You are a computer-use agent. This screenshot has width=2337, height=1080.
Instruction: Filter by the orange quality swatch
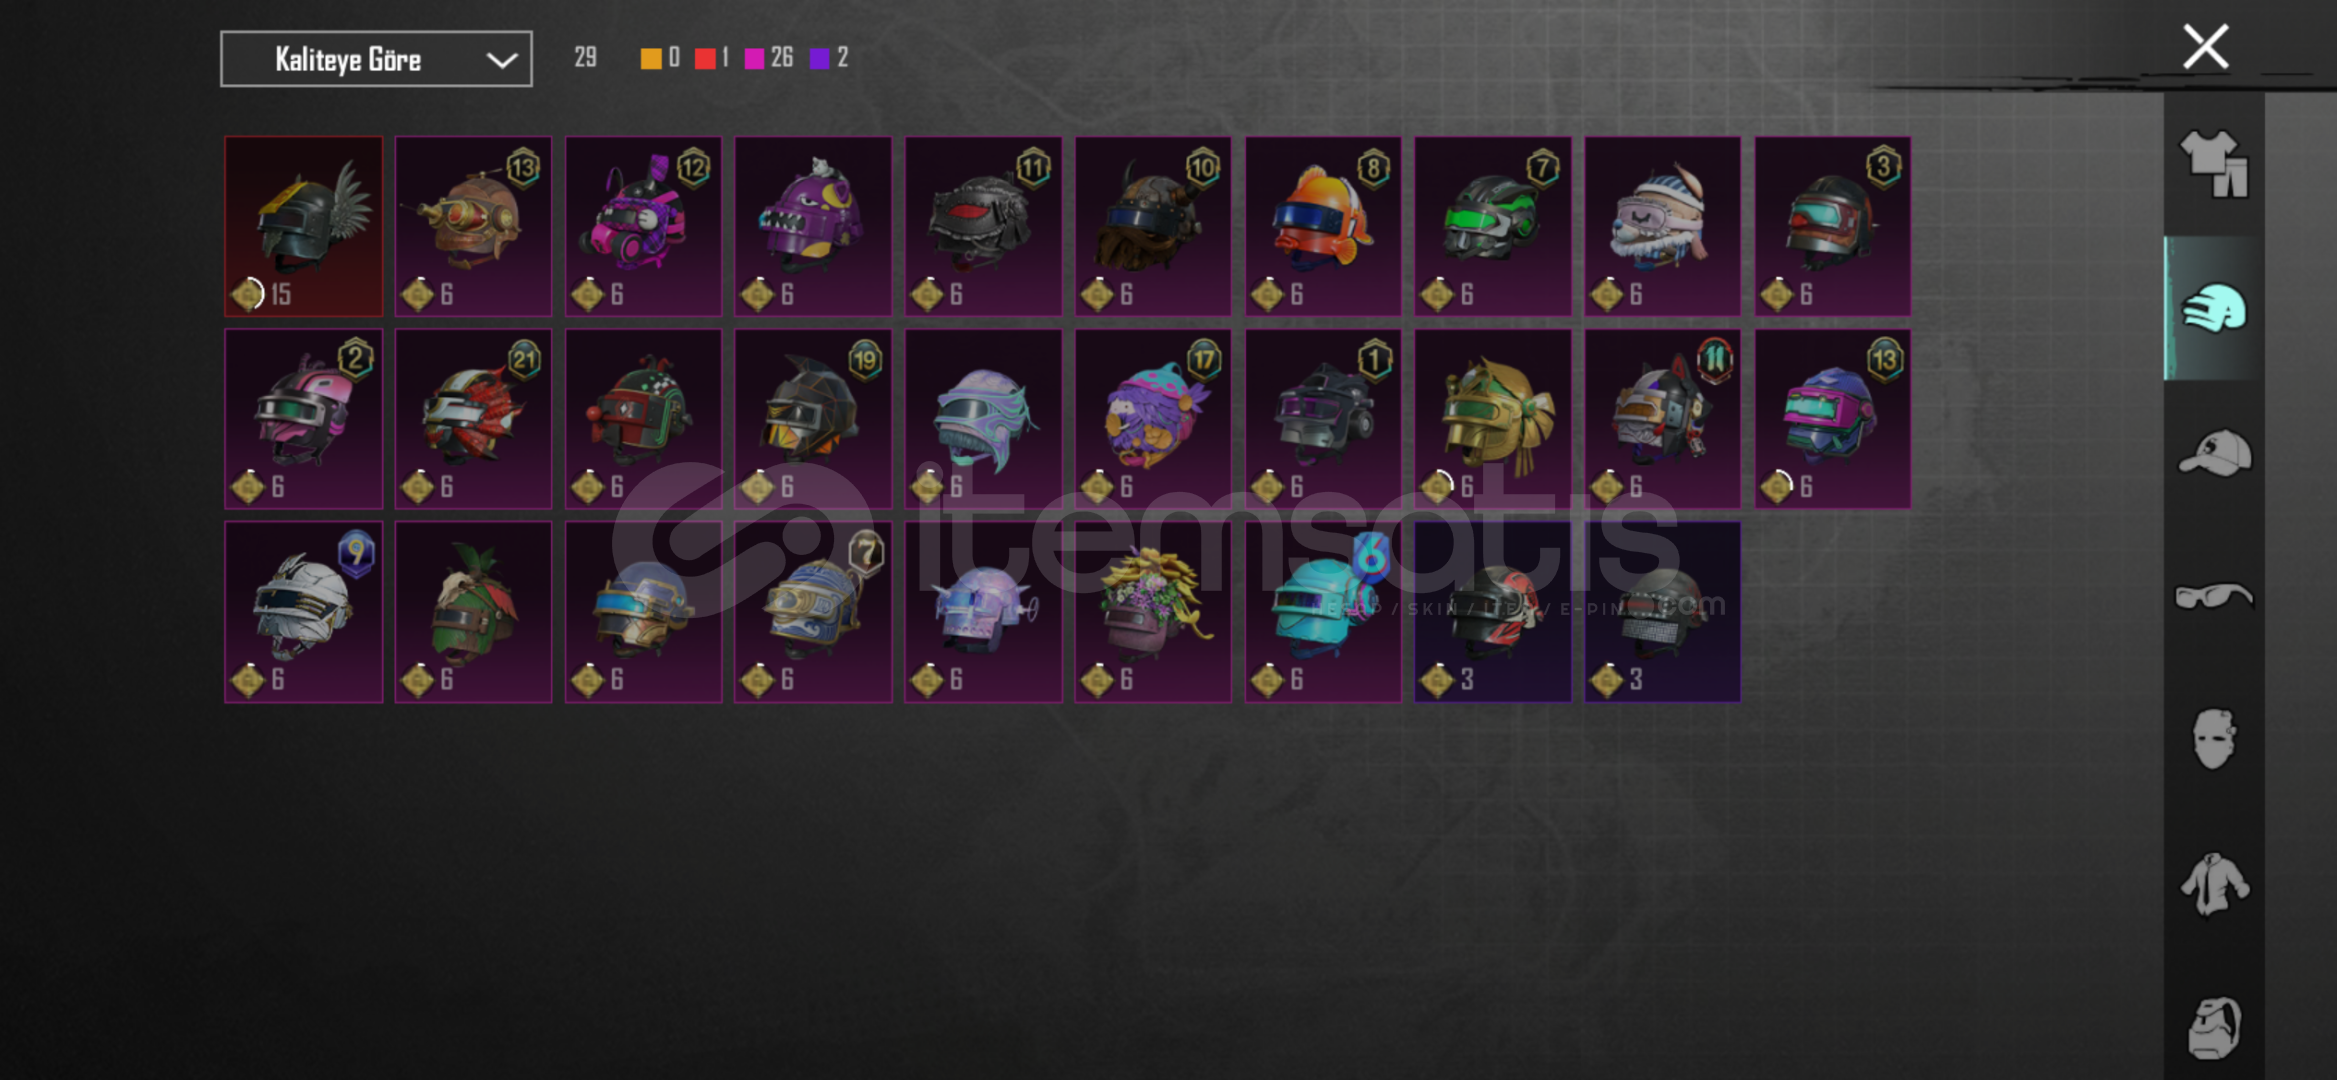pos(651,59)
